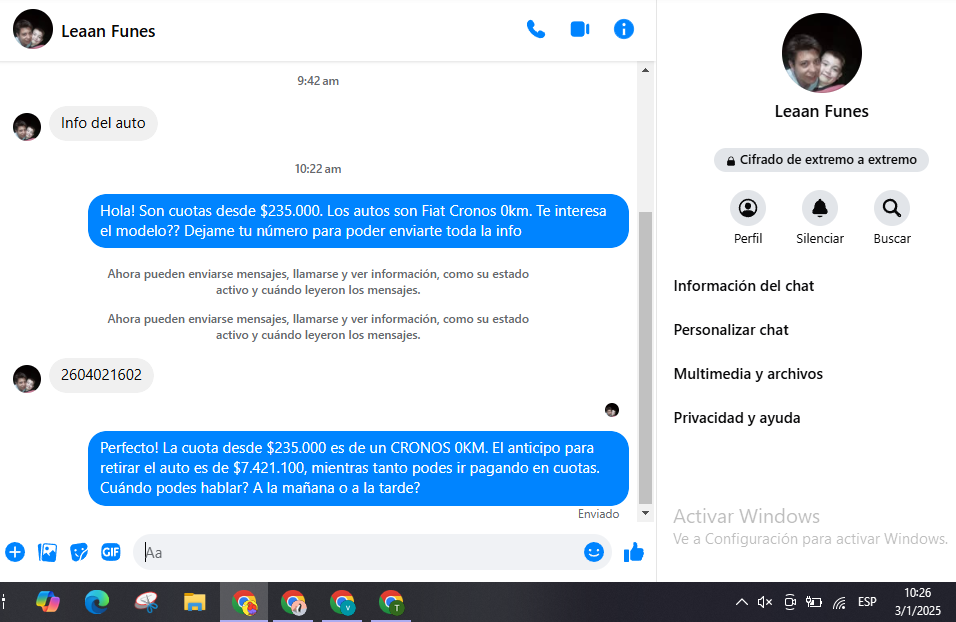This screenshot has width=956, height=622.
Task: Toggle muted volume icon in system tray
Action: (x=765, y=602)
